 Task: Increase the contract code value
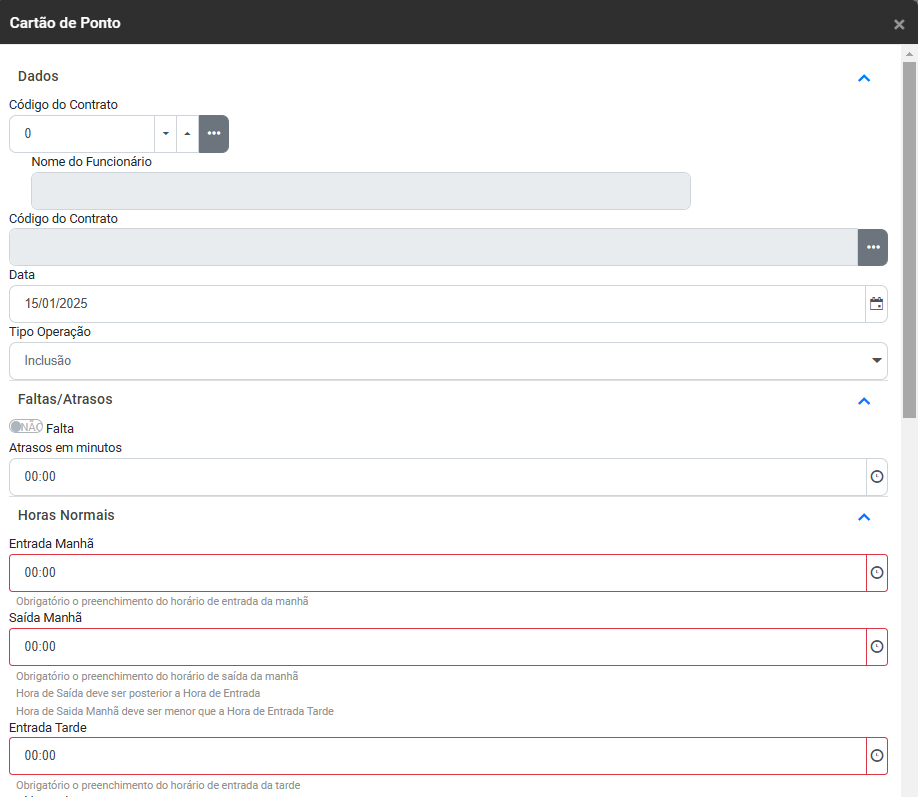point(188,134)
